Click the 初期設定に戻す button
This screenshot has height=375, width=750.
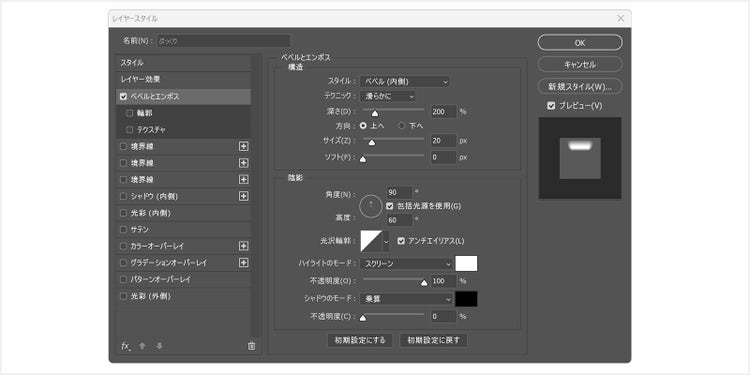tap(433, 341)
